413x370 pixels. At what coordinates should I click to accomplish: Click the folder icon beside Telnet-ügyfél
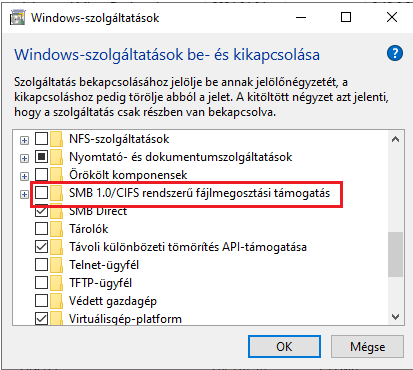57,265
